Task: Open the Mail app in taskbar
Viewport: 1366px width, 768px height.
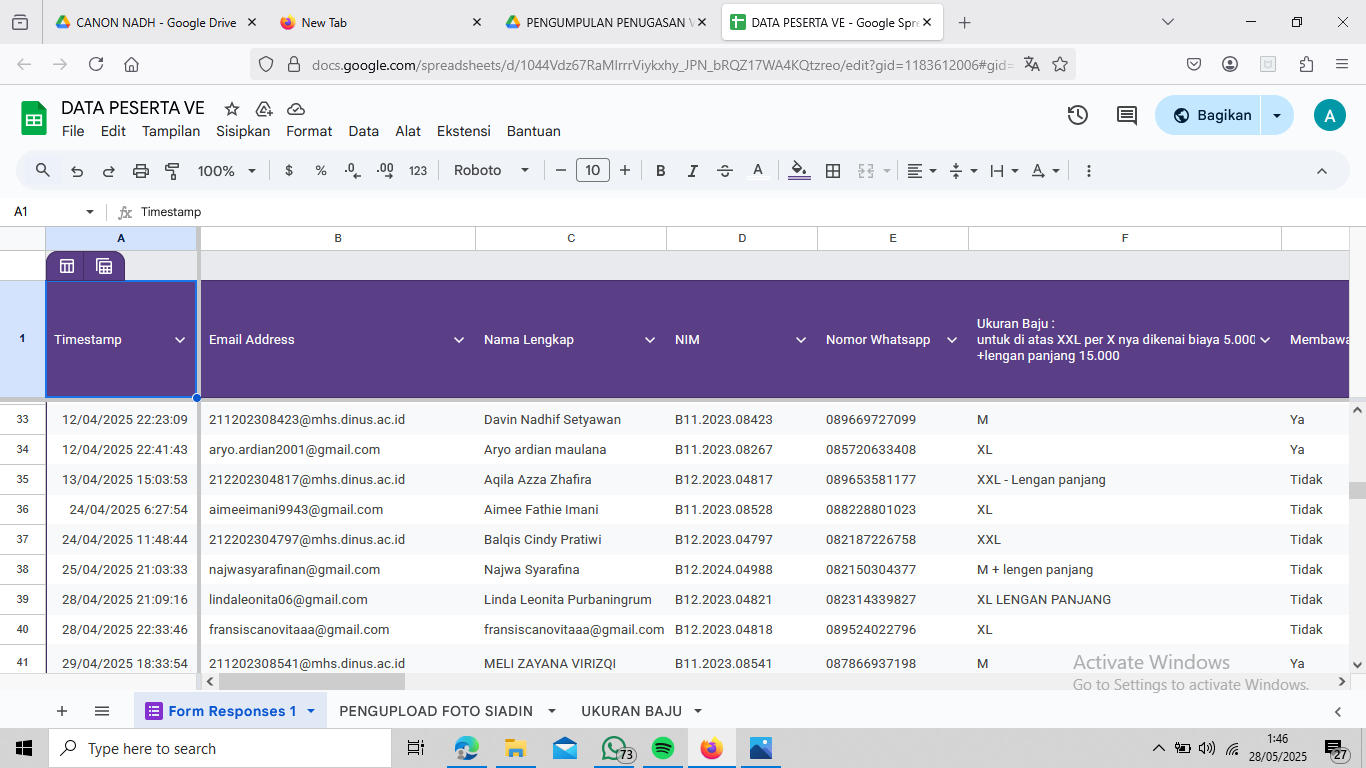Action: point(565,748)
